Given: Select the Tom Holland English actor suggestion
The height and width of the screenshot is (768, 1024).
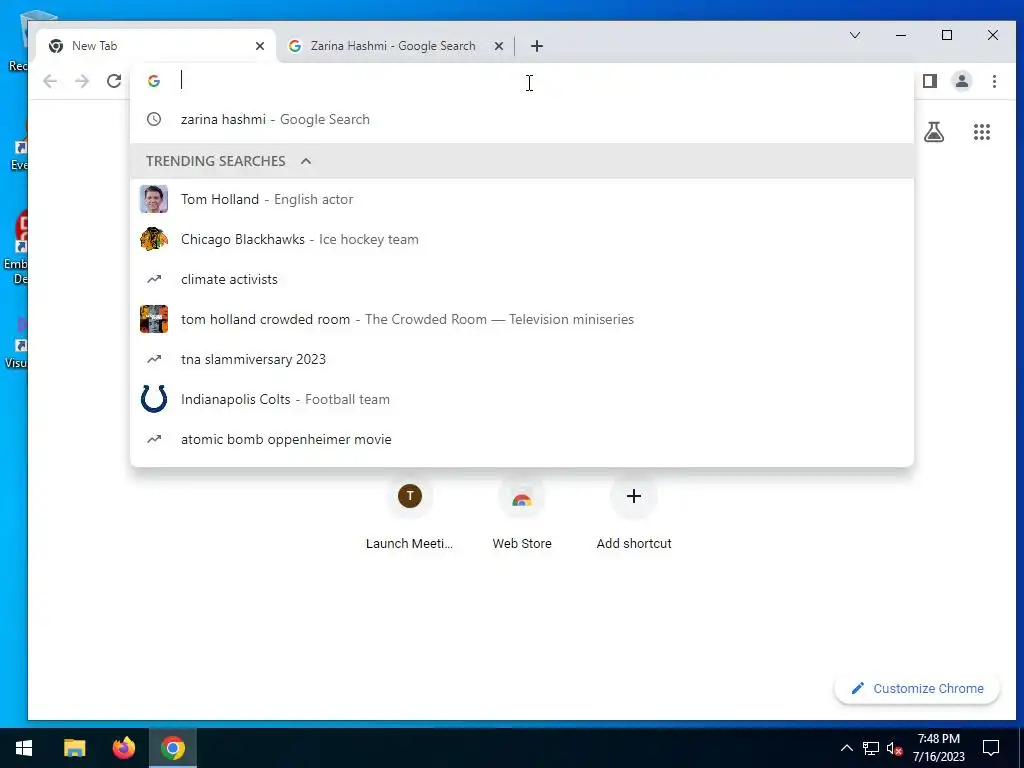Looking at the screenshot, I should click(522, 199).
